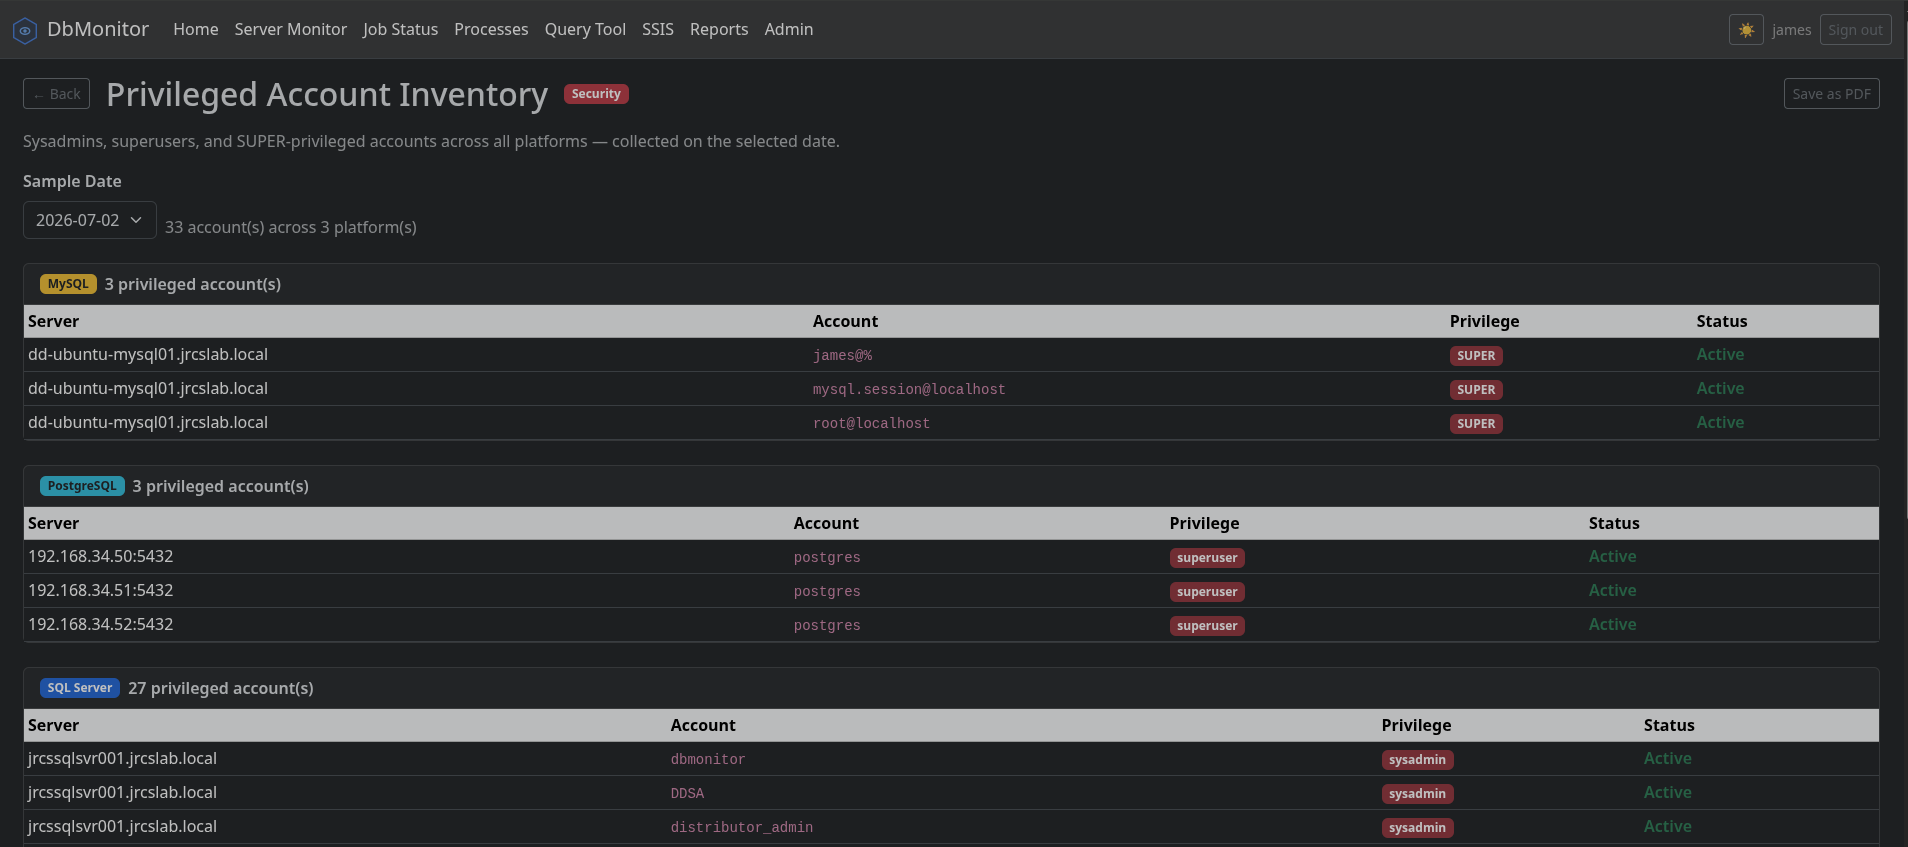Select the DDSA account

coord(687,793)
